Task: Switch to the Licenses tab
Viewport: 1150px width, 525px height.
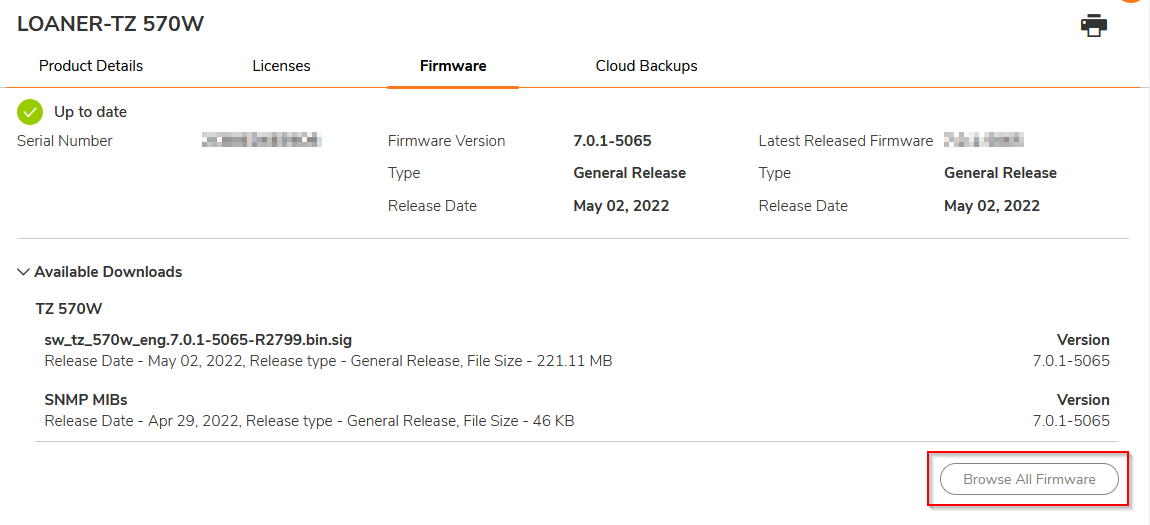Action: (282, 66)
